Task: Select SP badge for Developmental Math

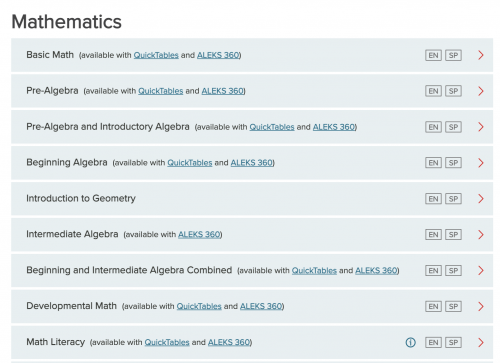Action: point(453,306)
